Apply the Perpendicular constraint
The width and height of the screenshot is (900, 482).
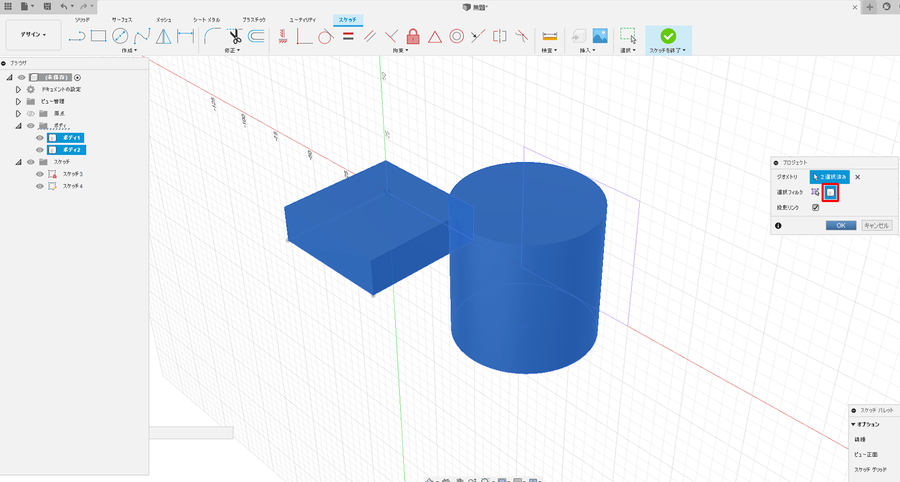point(391,36)
